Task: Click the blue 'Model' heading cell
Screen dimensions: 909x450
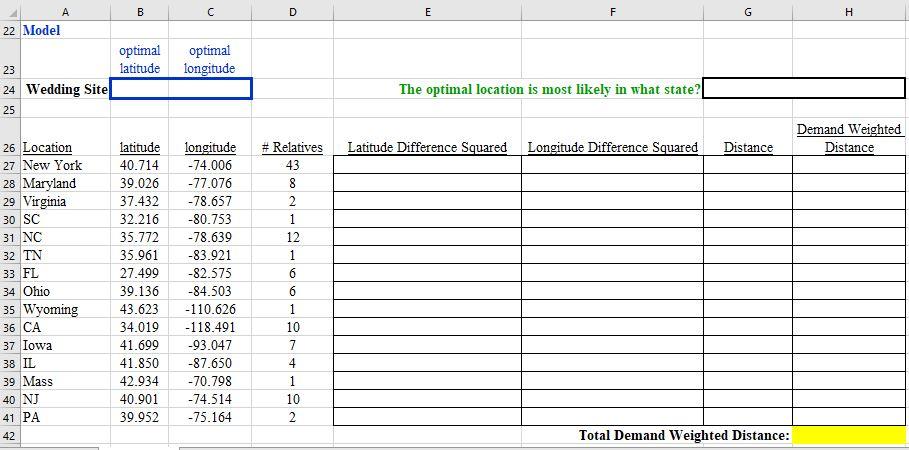Action: [x=66, y=31]
